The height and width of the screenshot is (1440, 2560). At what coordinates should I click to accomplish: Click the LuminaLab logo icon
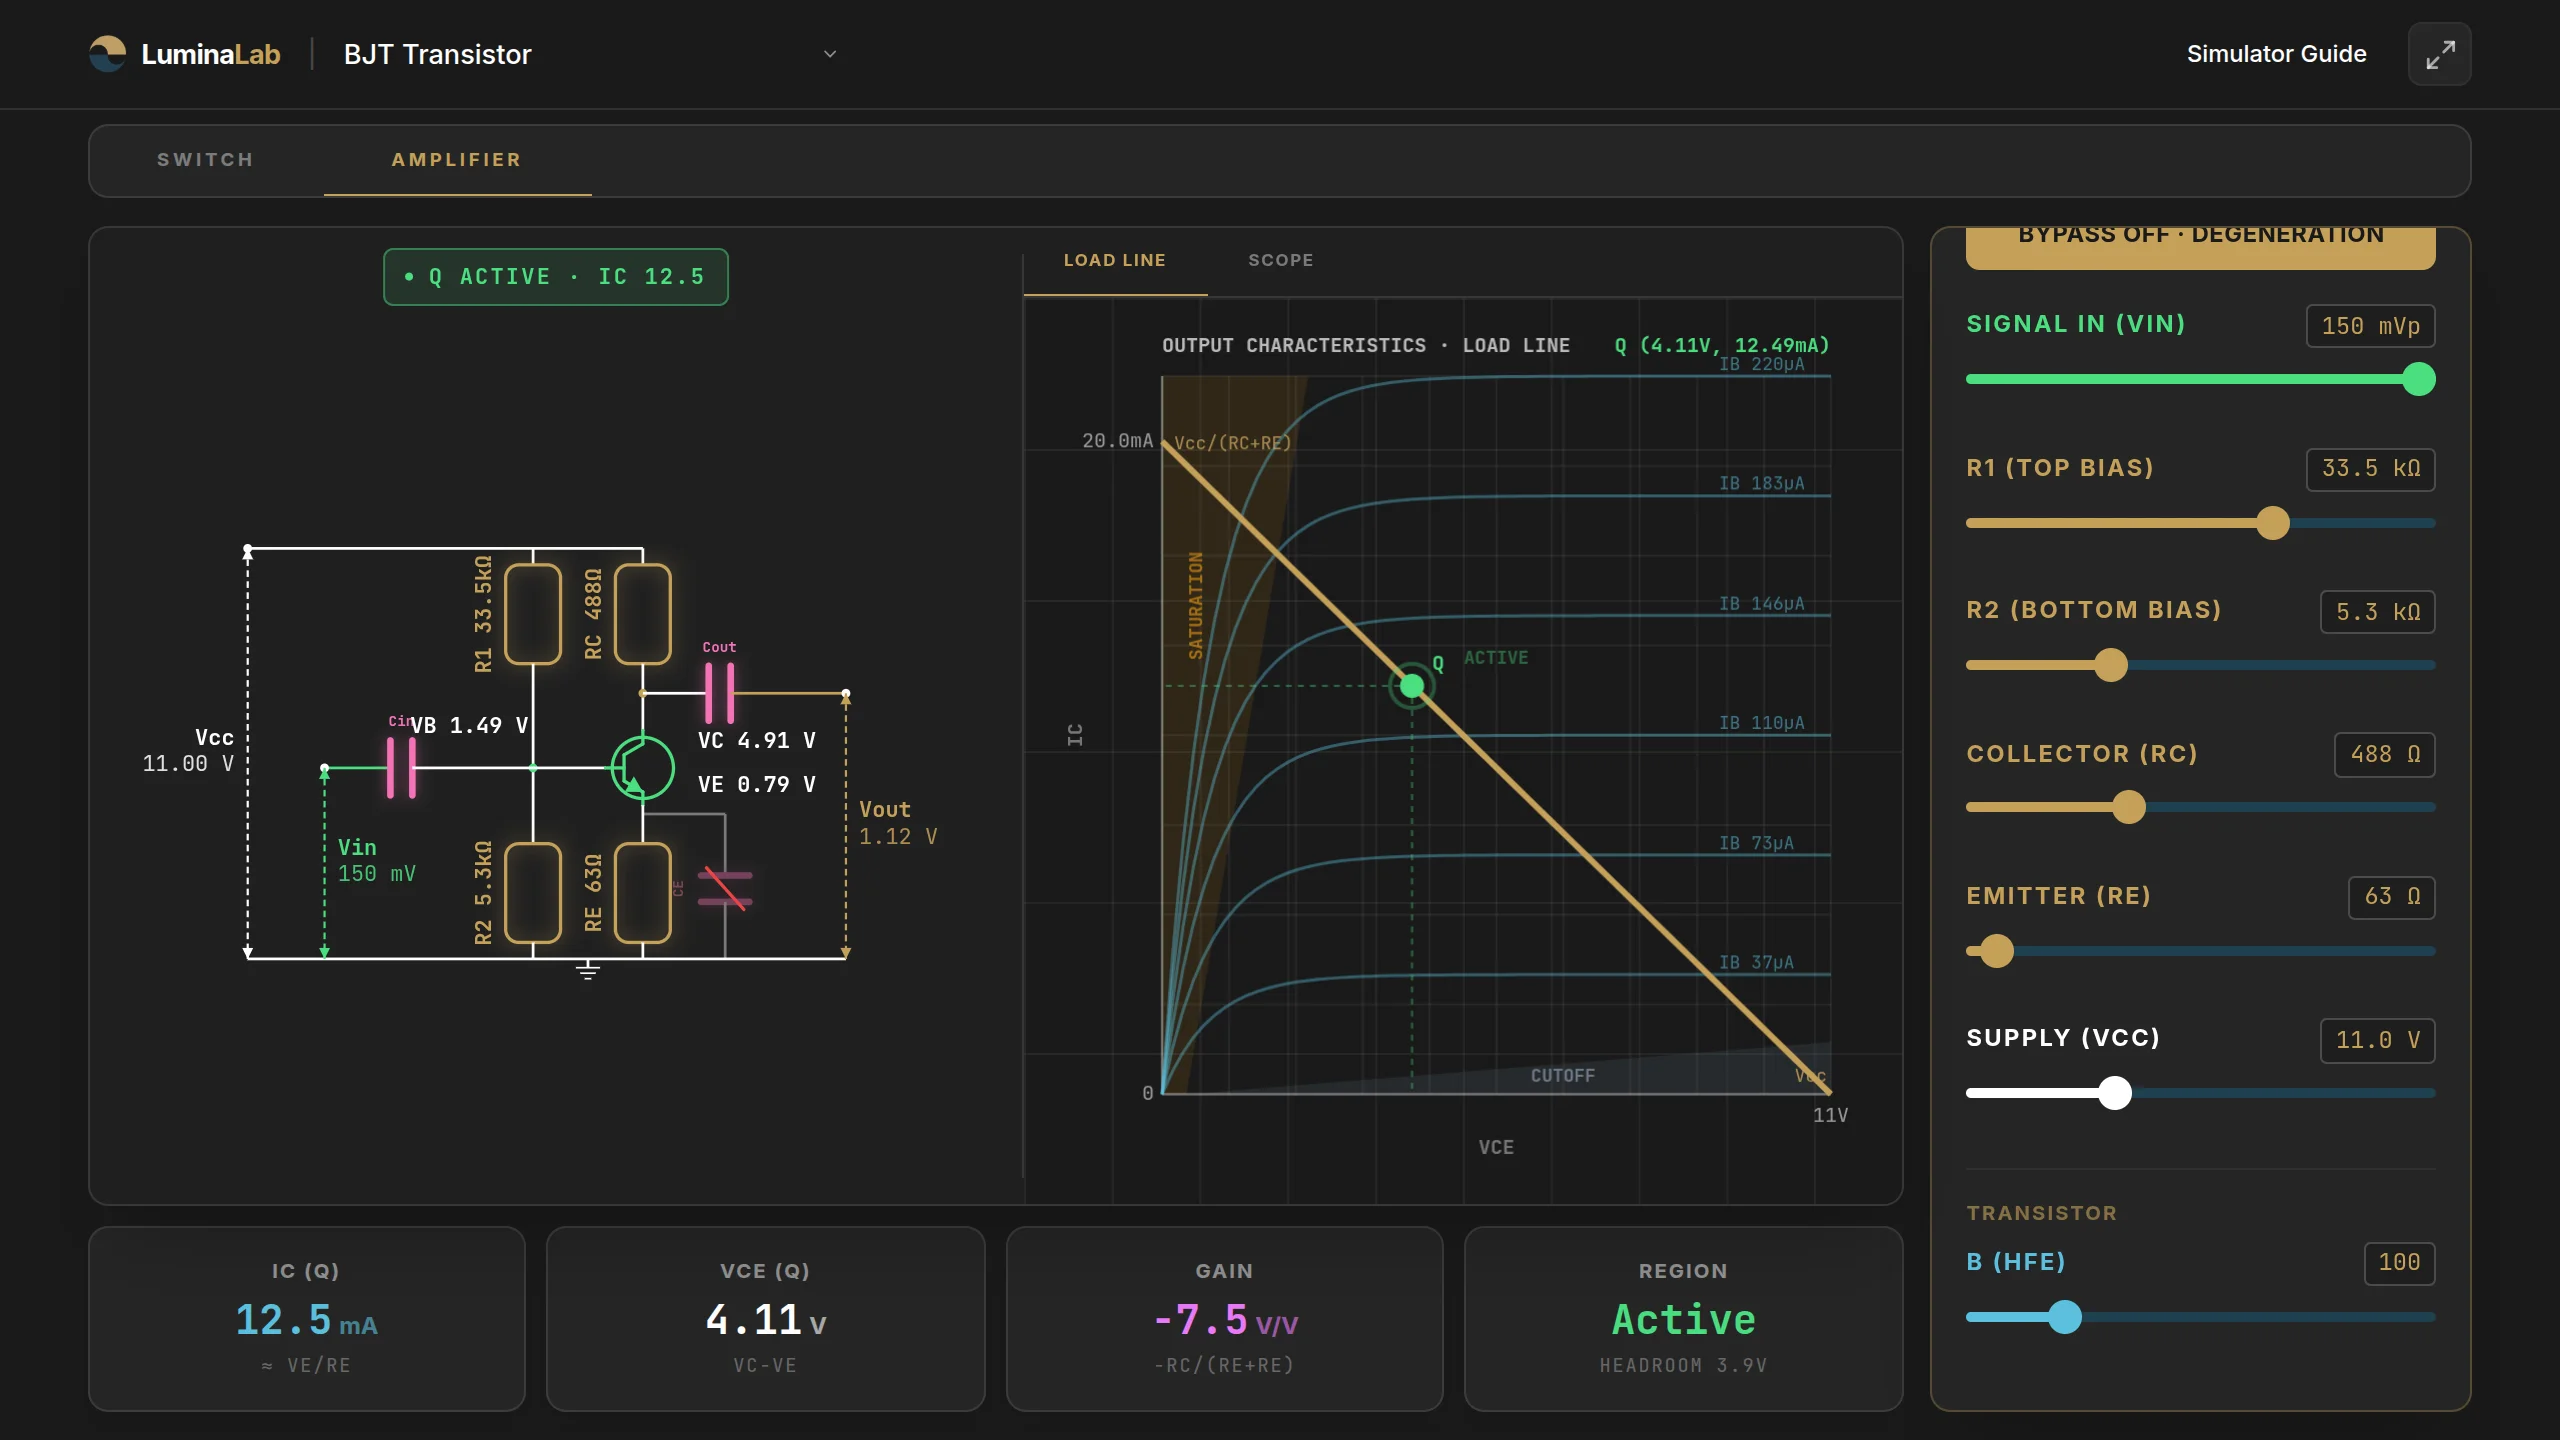(108, 54)
